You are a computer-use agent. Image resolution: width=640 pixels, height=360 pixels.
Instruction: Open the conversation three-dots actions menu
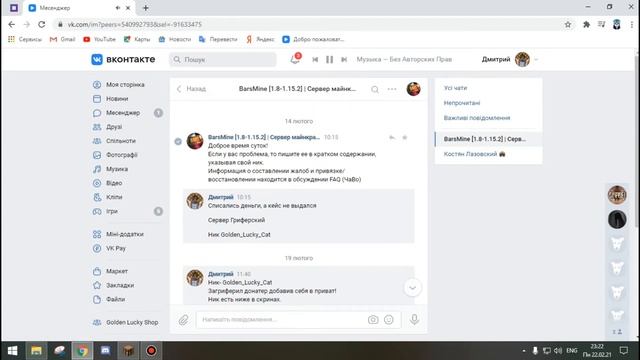click(392, 89)
